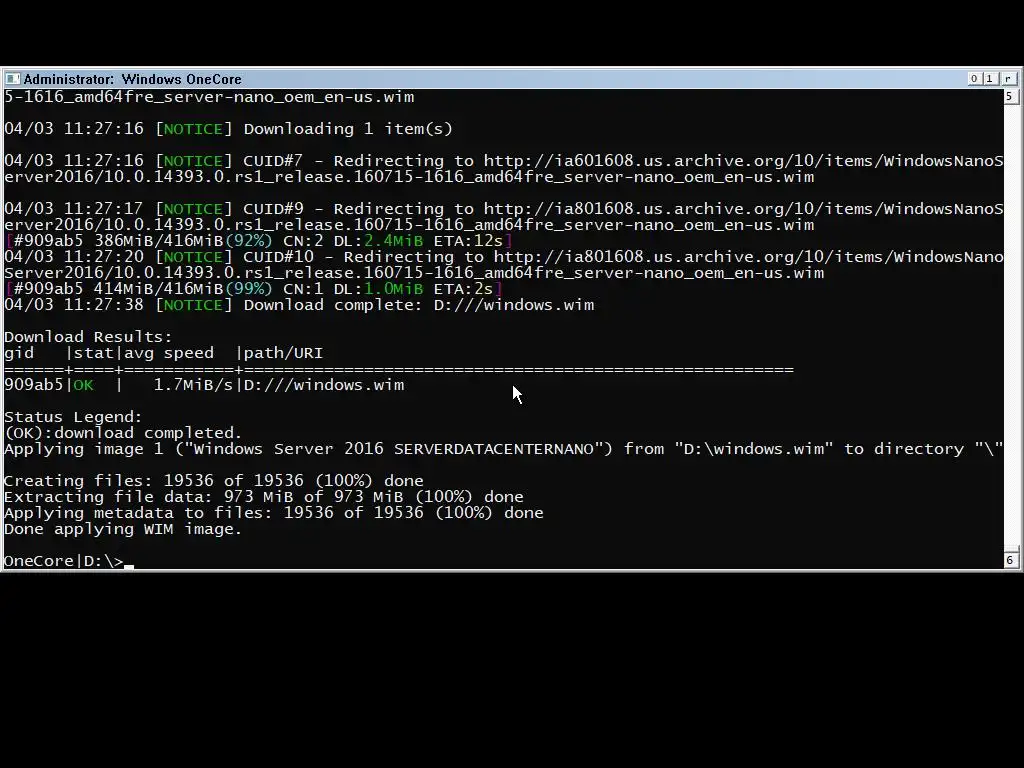Image resolution: width=1024 pixels, height=768 pixels.
Task: Close the Windows OneCore console window
Action: [1008, 78]
